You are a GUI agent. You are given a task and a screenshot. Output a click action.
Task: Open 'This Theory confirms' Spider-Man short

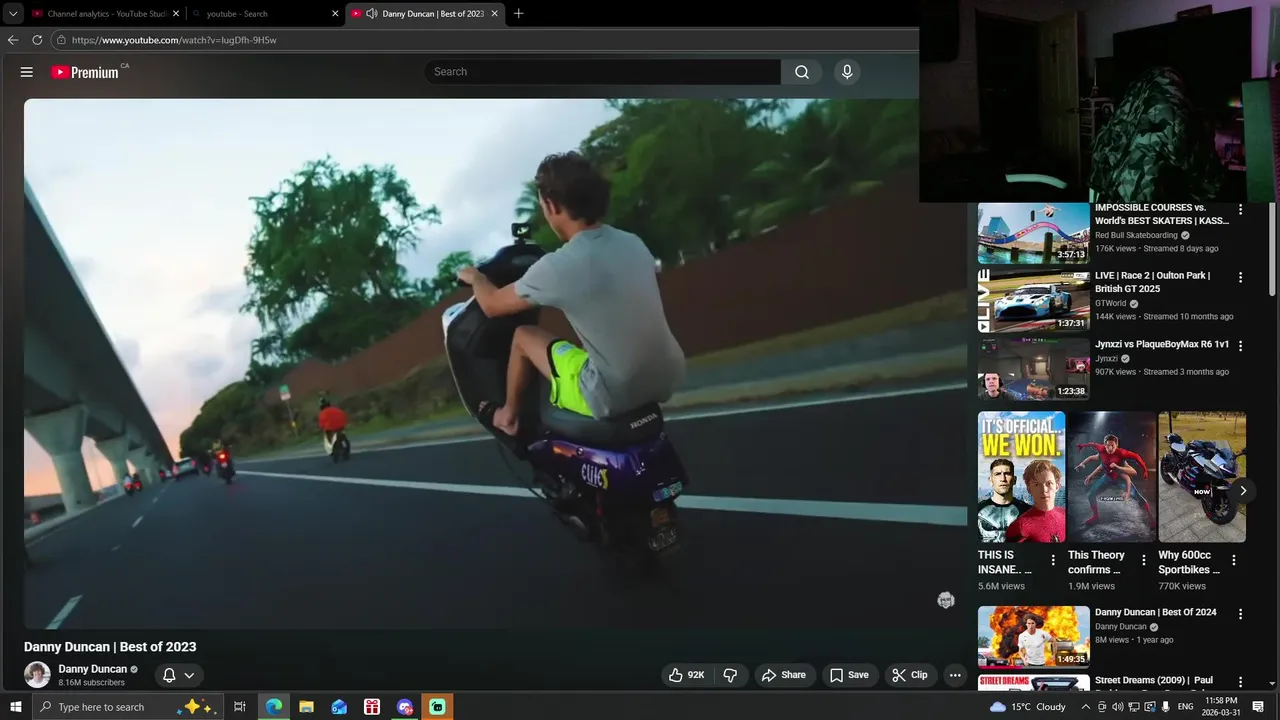point(1111,477)
